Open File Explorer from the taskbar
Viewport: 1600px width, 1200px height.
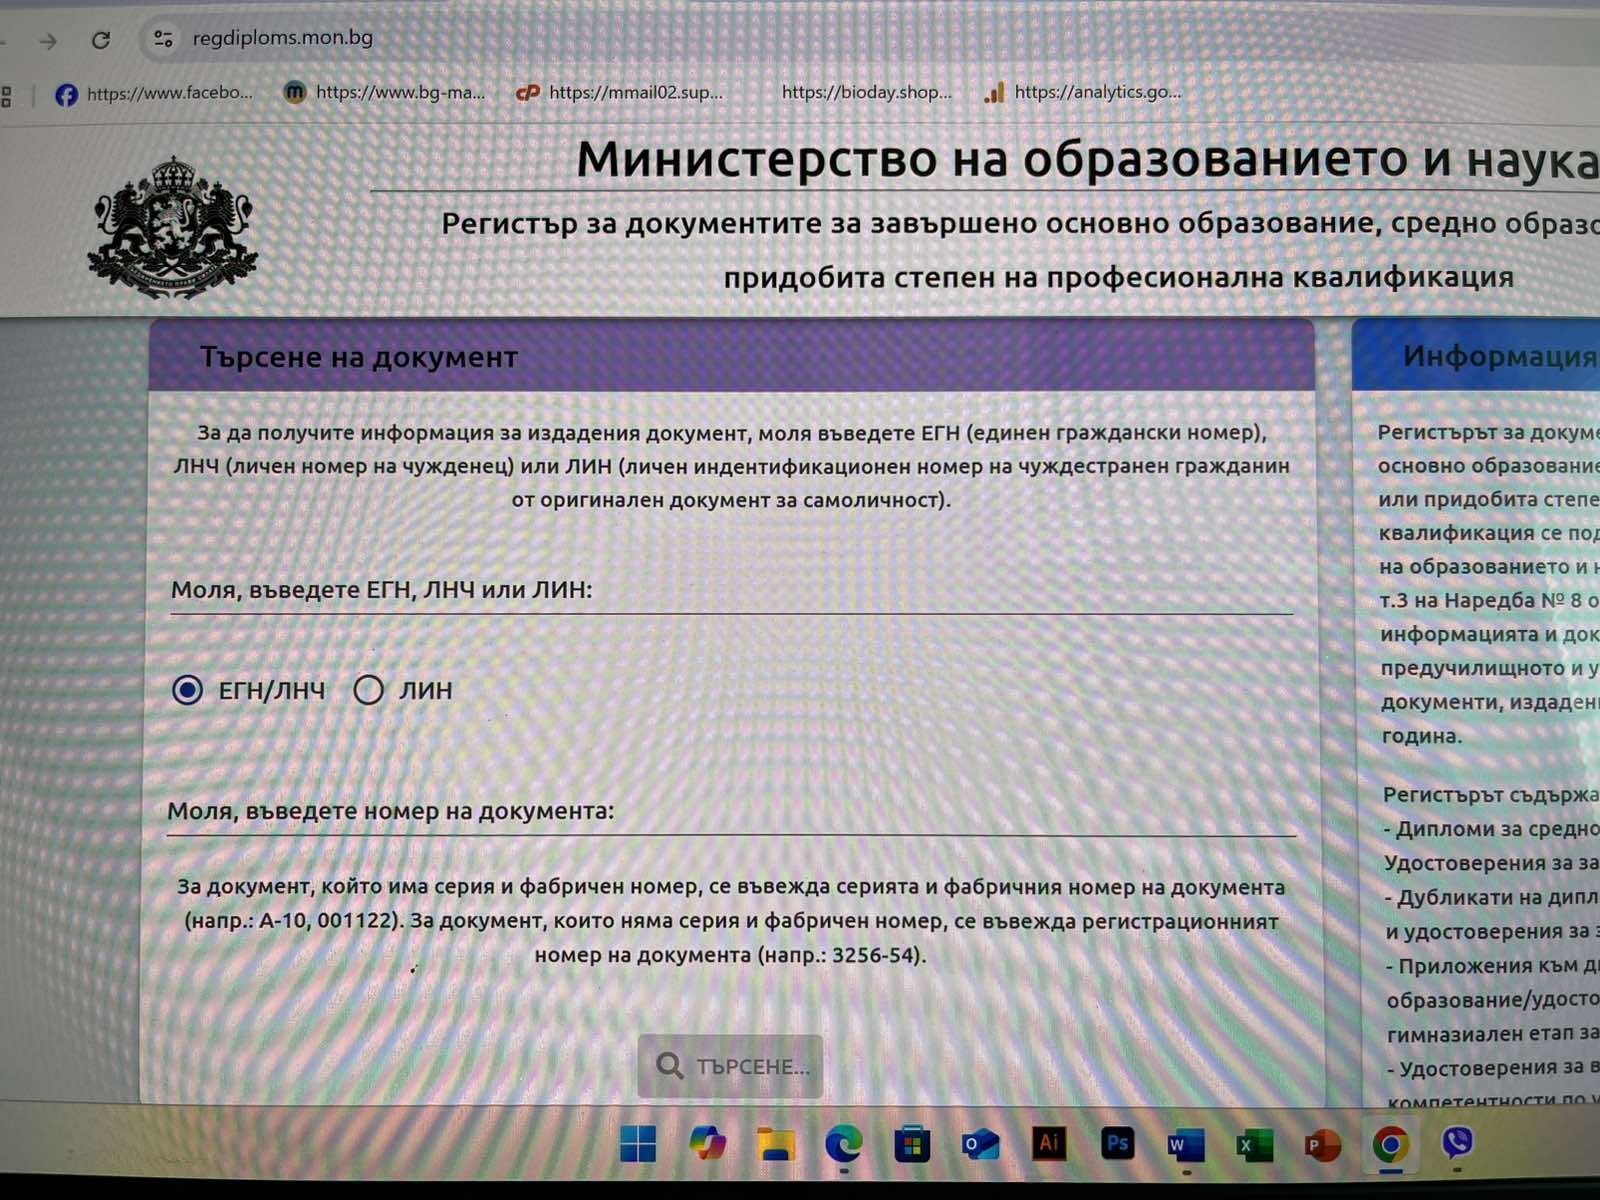[775, 1144]
